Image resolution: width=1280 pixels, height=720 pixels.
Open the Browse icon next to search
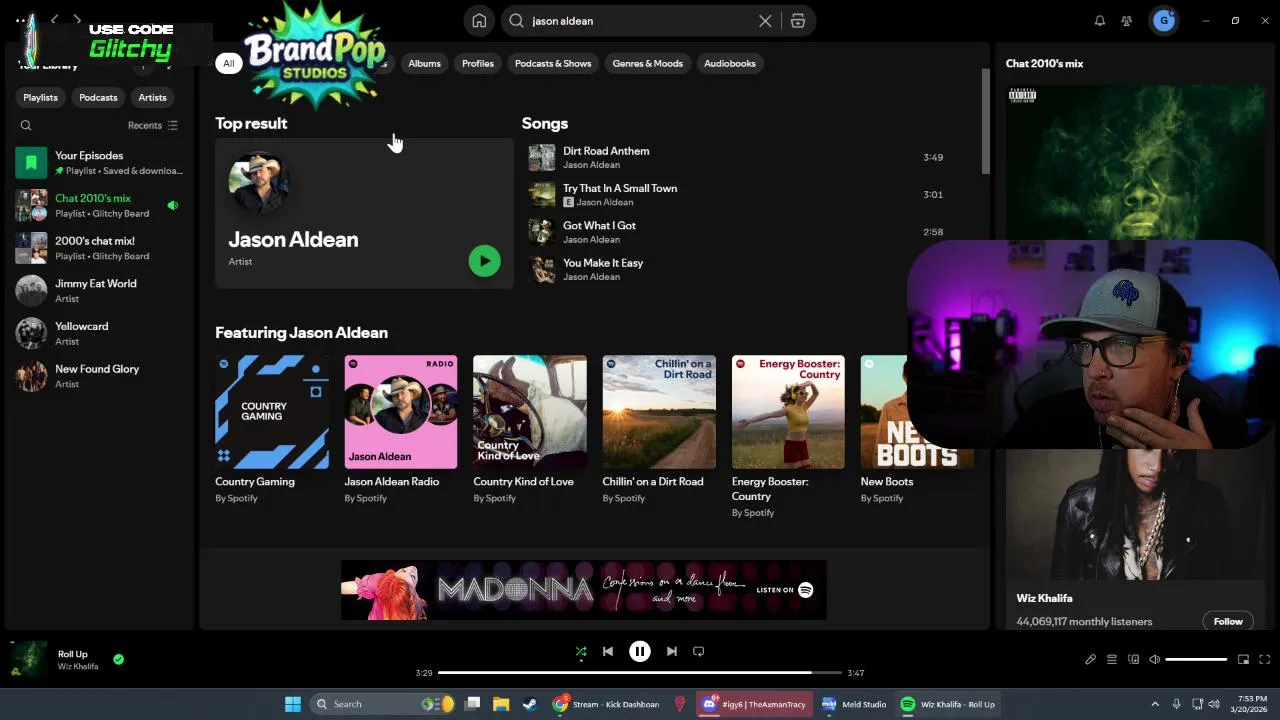point(797,21)
